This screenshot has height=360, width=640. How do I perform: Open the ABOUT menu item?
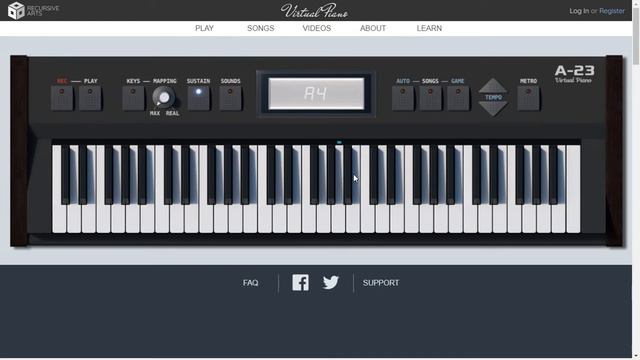click(373, 28)
